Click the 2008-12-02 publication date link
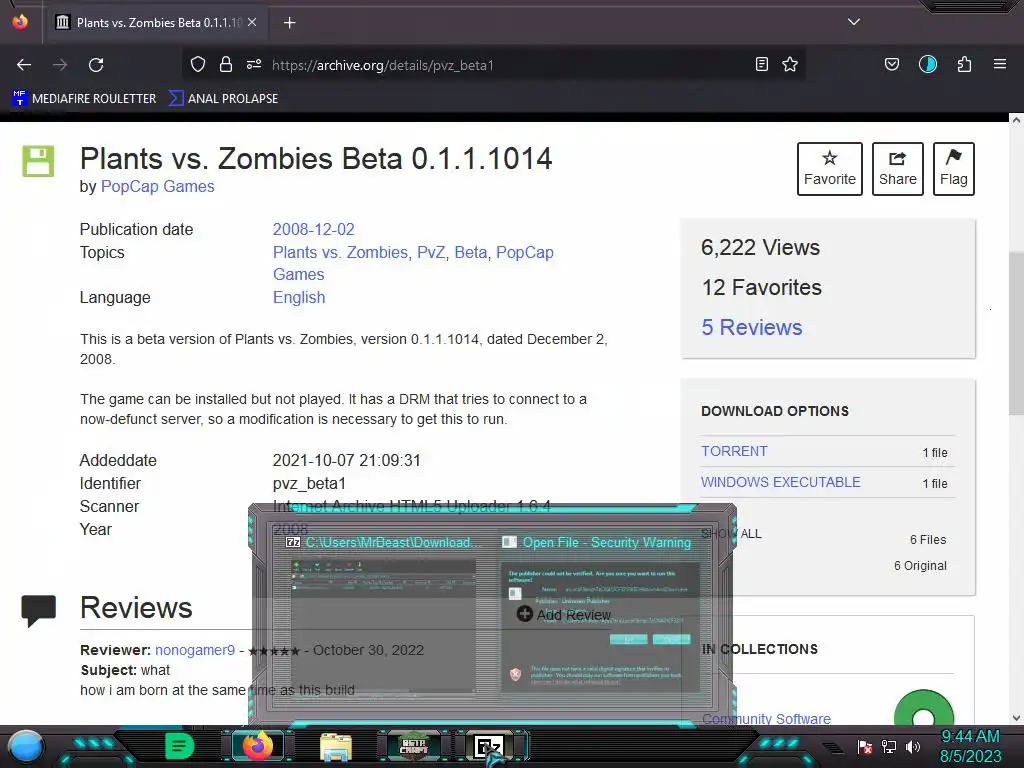The width and height of the screenshot is (1024, 768). coord(313,229)
